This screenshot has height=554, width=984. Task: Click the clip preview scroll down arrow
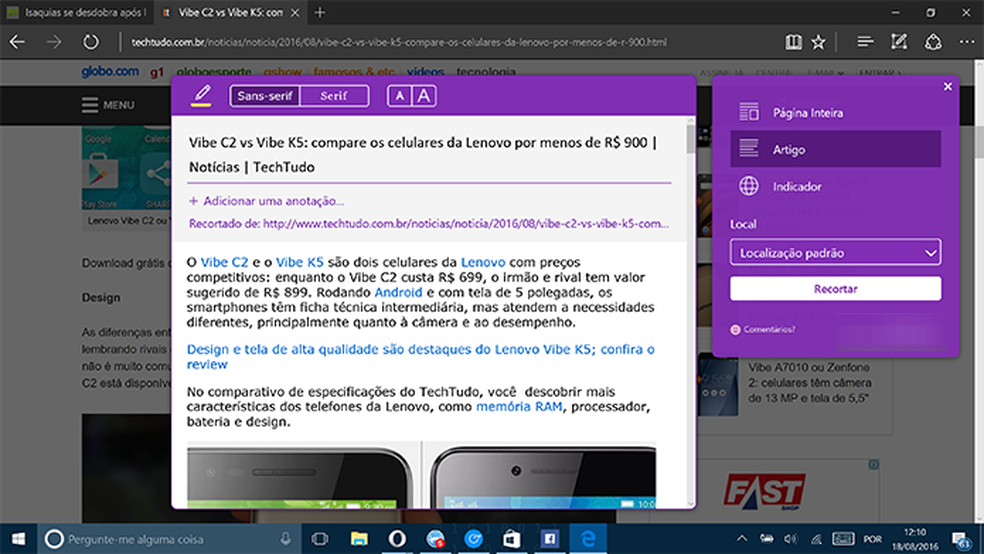pyautogui.click(x=690, y=503)
